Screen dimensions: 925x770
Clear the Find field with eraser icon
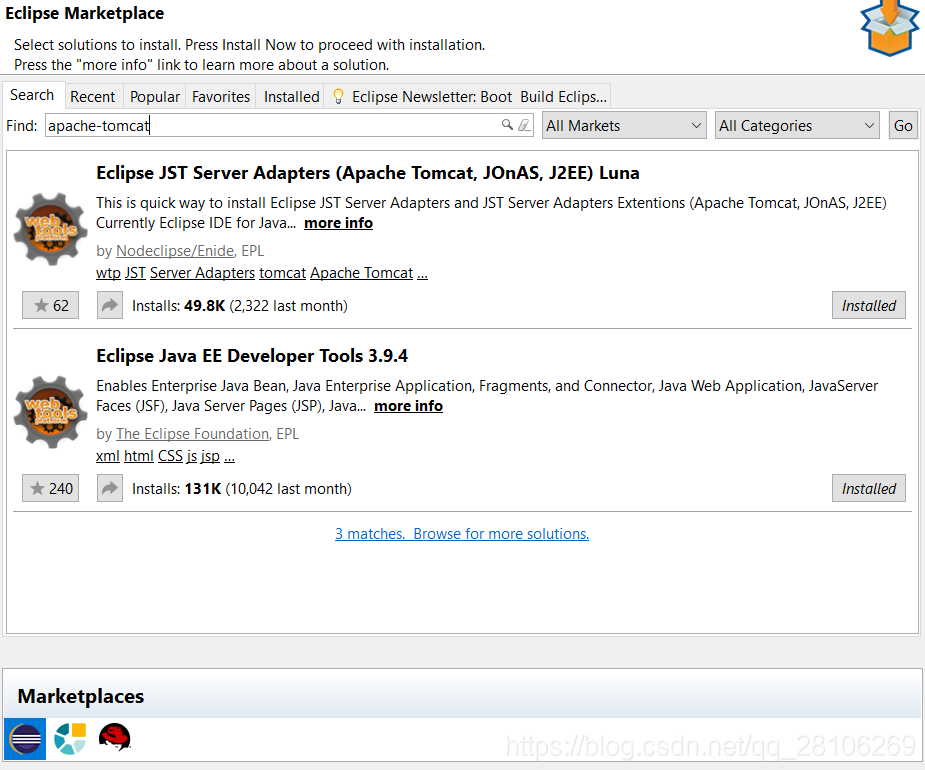coord(524,125)
